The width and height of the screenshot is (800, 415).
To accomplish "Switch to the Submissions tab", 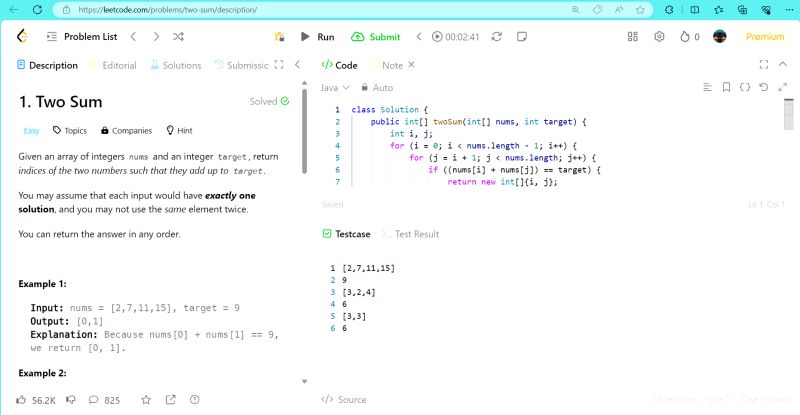I will 241,65.
